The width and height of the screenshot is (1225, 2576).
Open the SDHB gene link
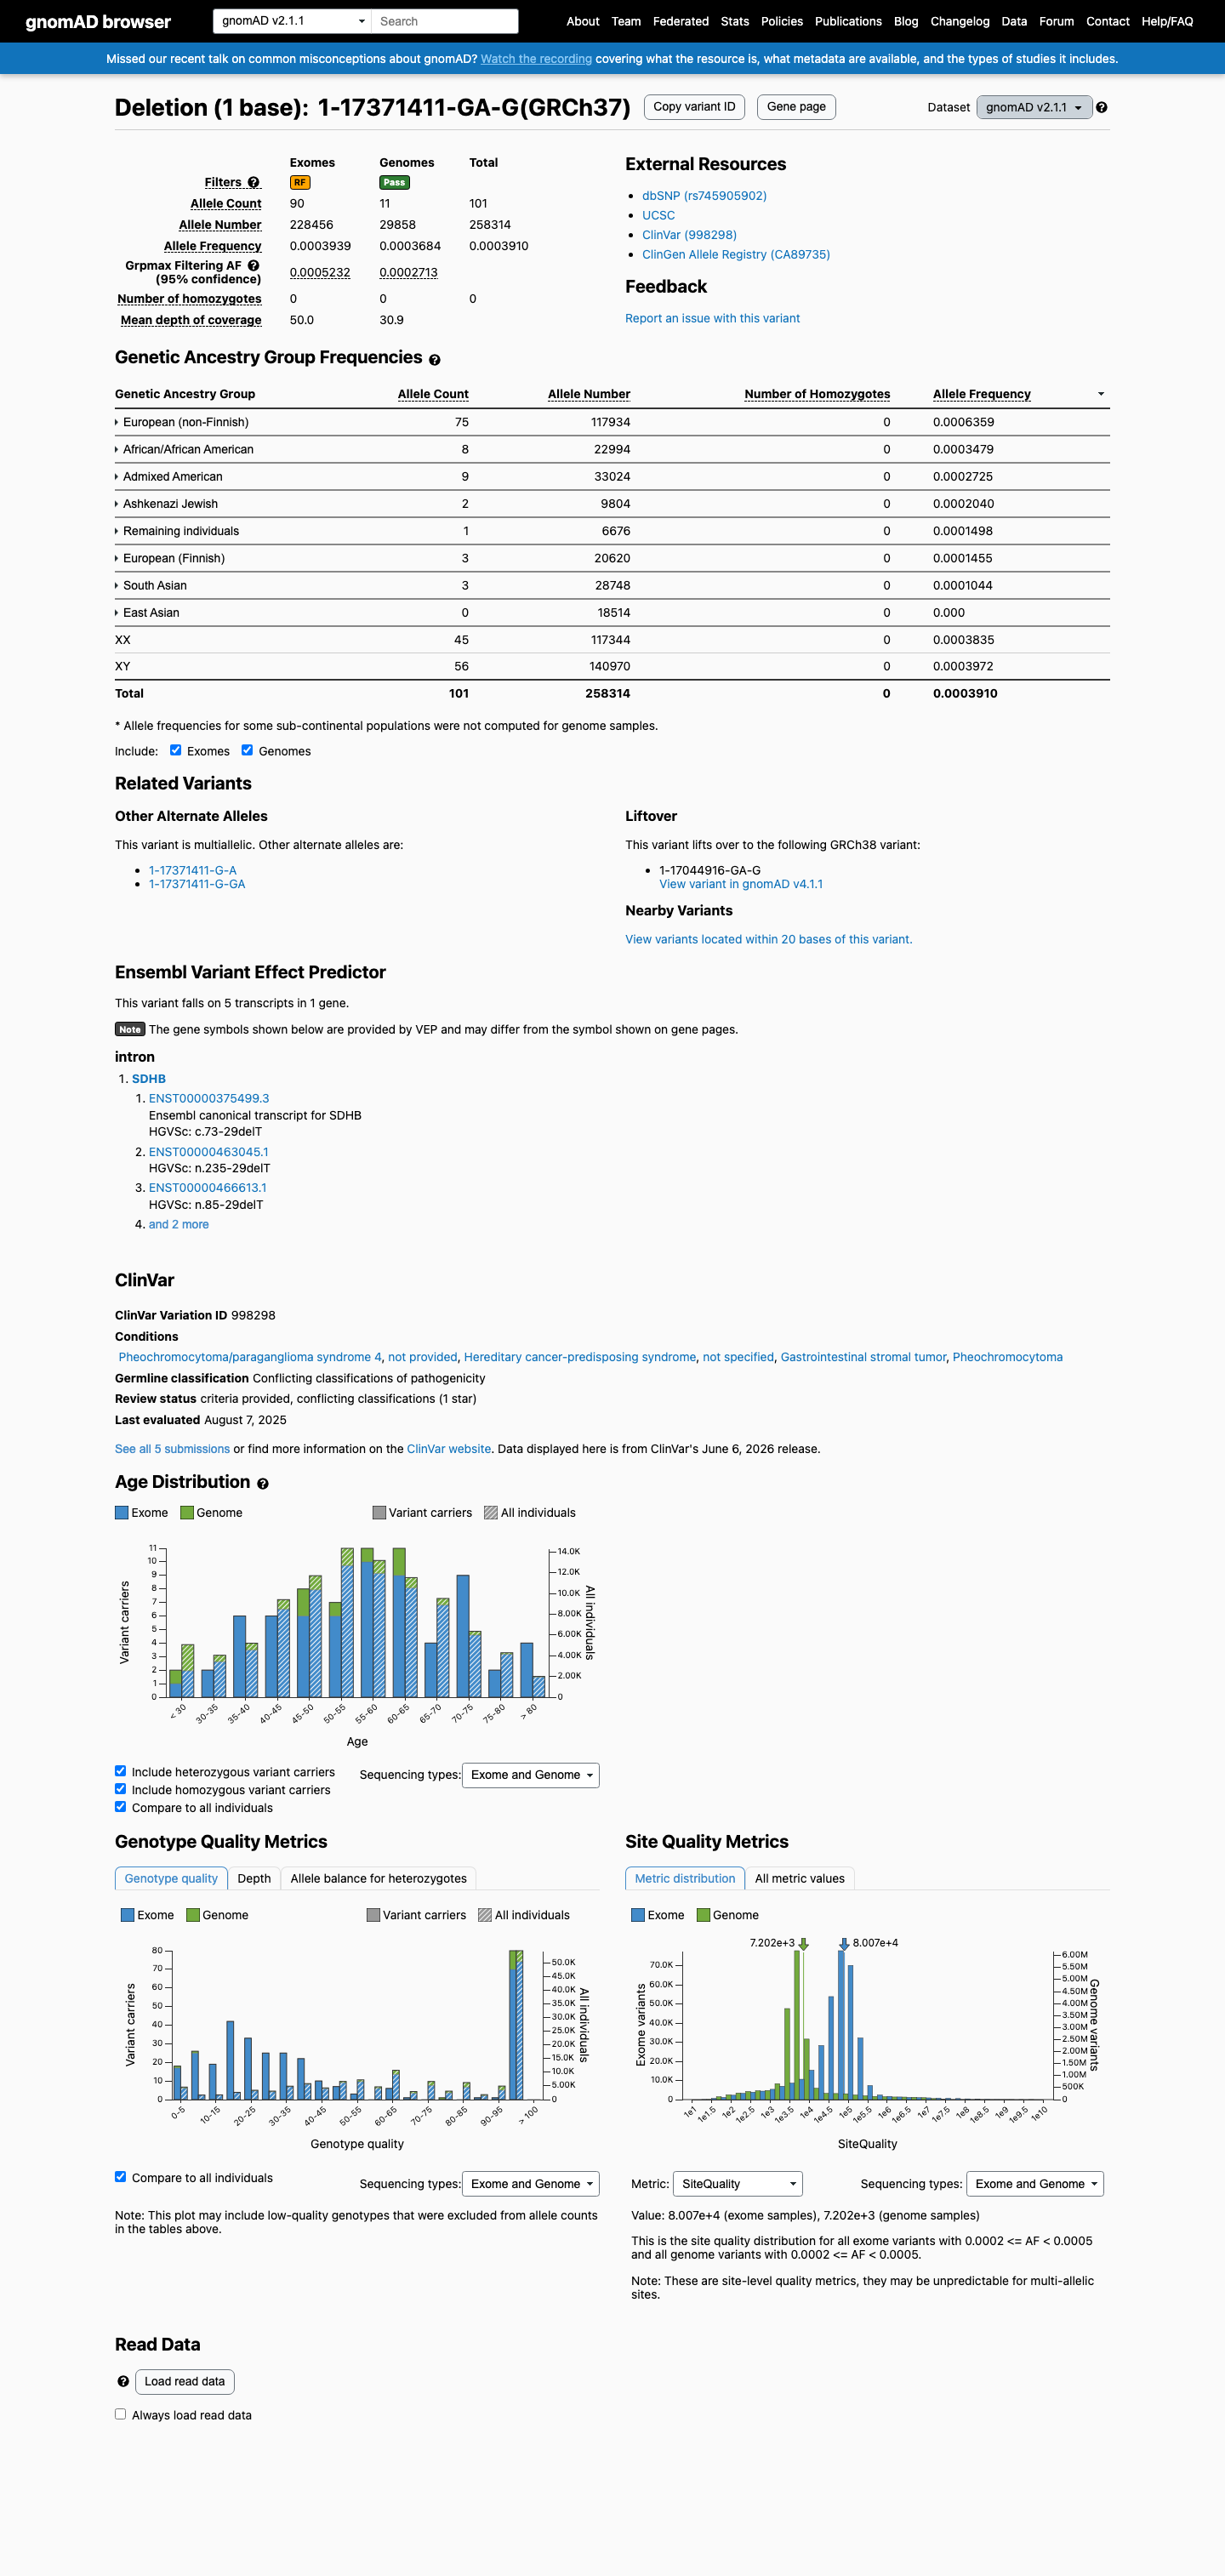(x=149, y=1078)
